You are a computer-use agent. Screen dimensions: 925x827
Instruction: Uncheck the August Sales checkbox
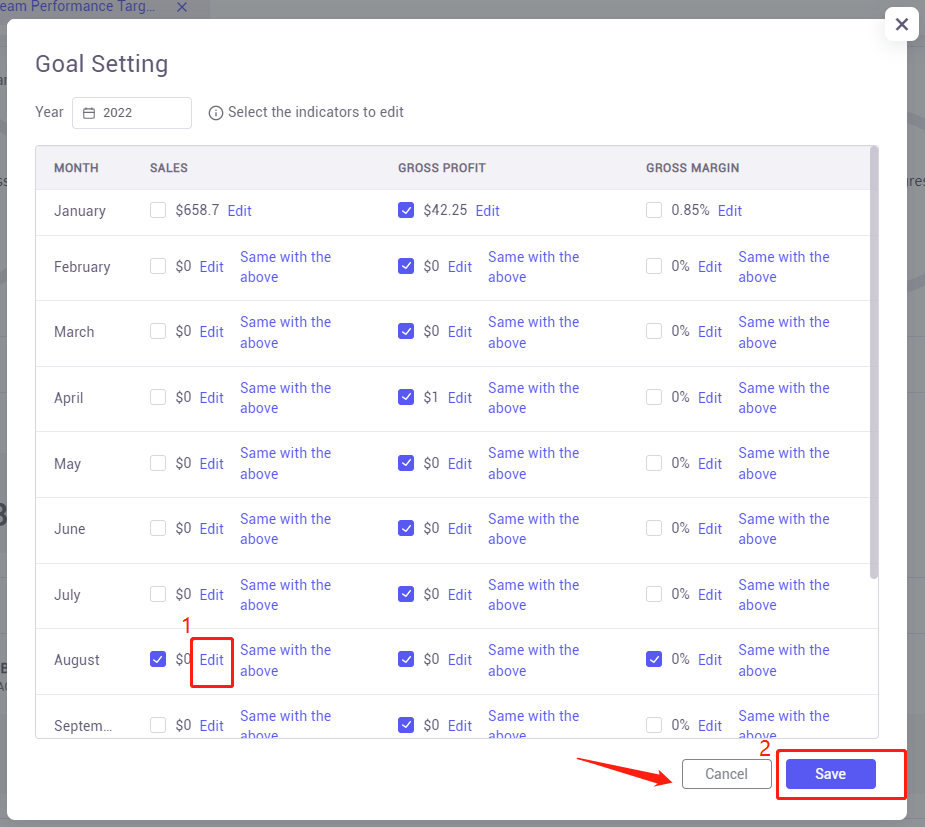pos(158,659)
